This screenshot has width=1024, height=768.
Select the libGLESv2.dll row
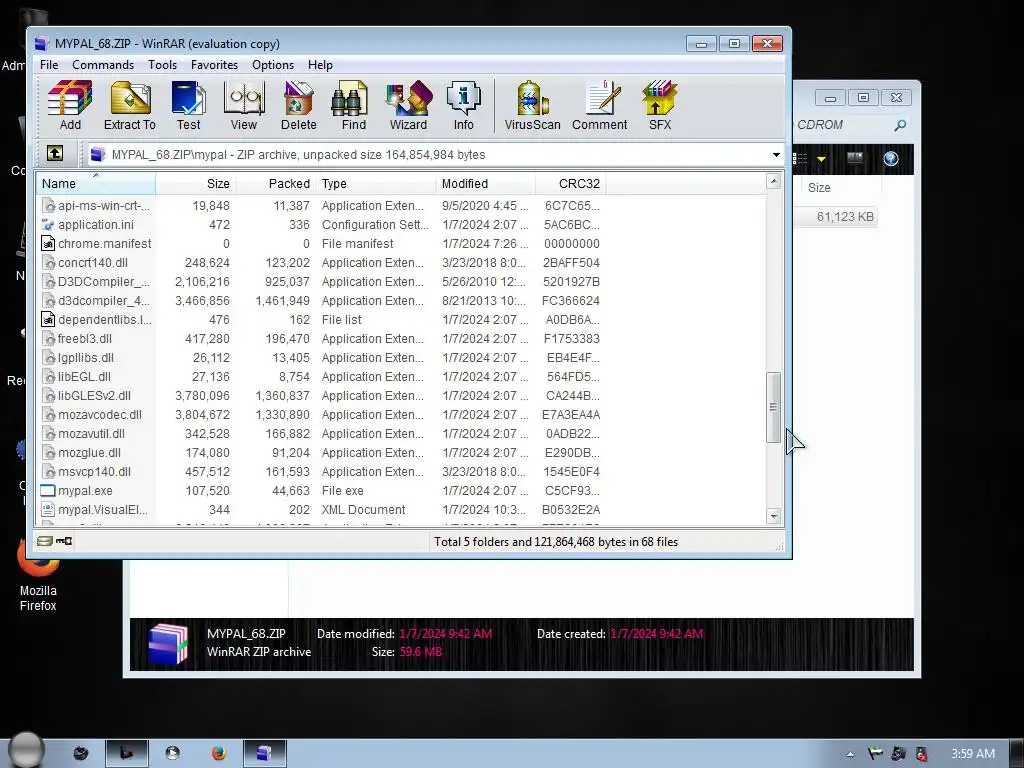pyautogui.click(x=321, y=396)
